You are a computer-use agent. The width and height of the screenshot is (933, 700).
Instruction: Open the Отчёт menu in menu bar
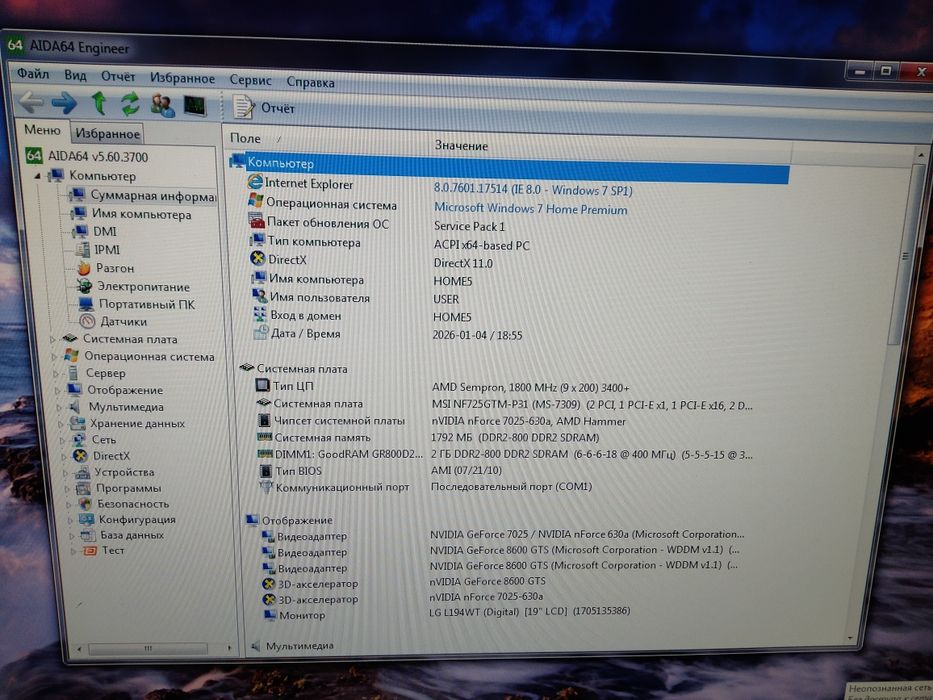[x=118, y=77]
